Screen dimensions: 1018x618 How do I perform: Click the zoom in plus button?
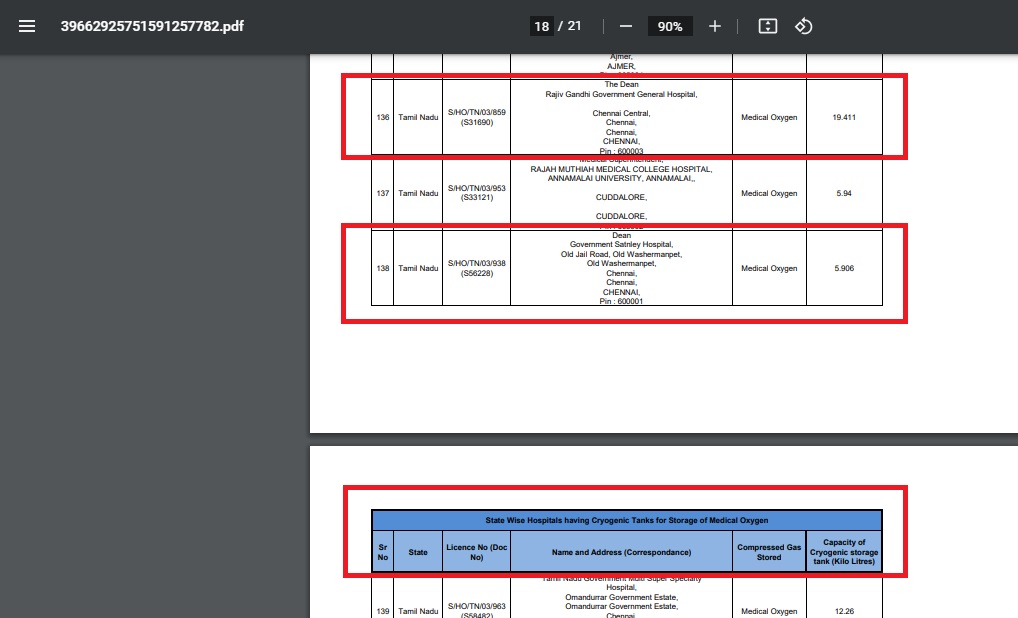click(715, 26)
